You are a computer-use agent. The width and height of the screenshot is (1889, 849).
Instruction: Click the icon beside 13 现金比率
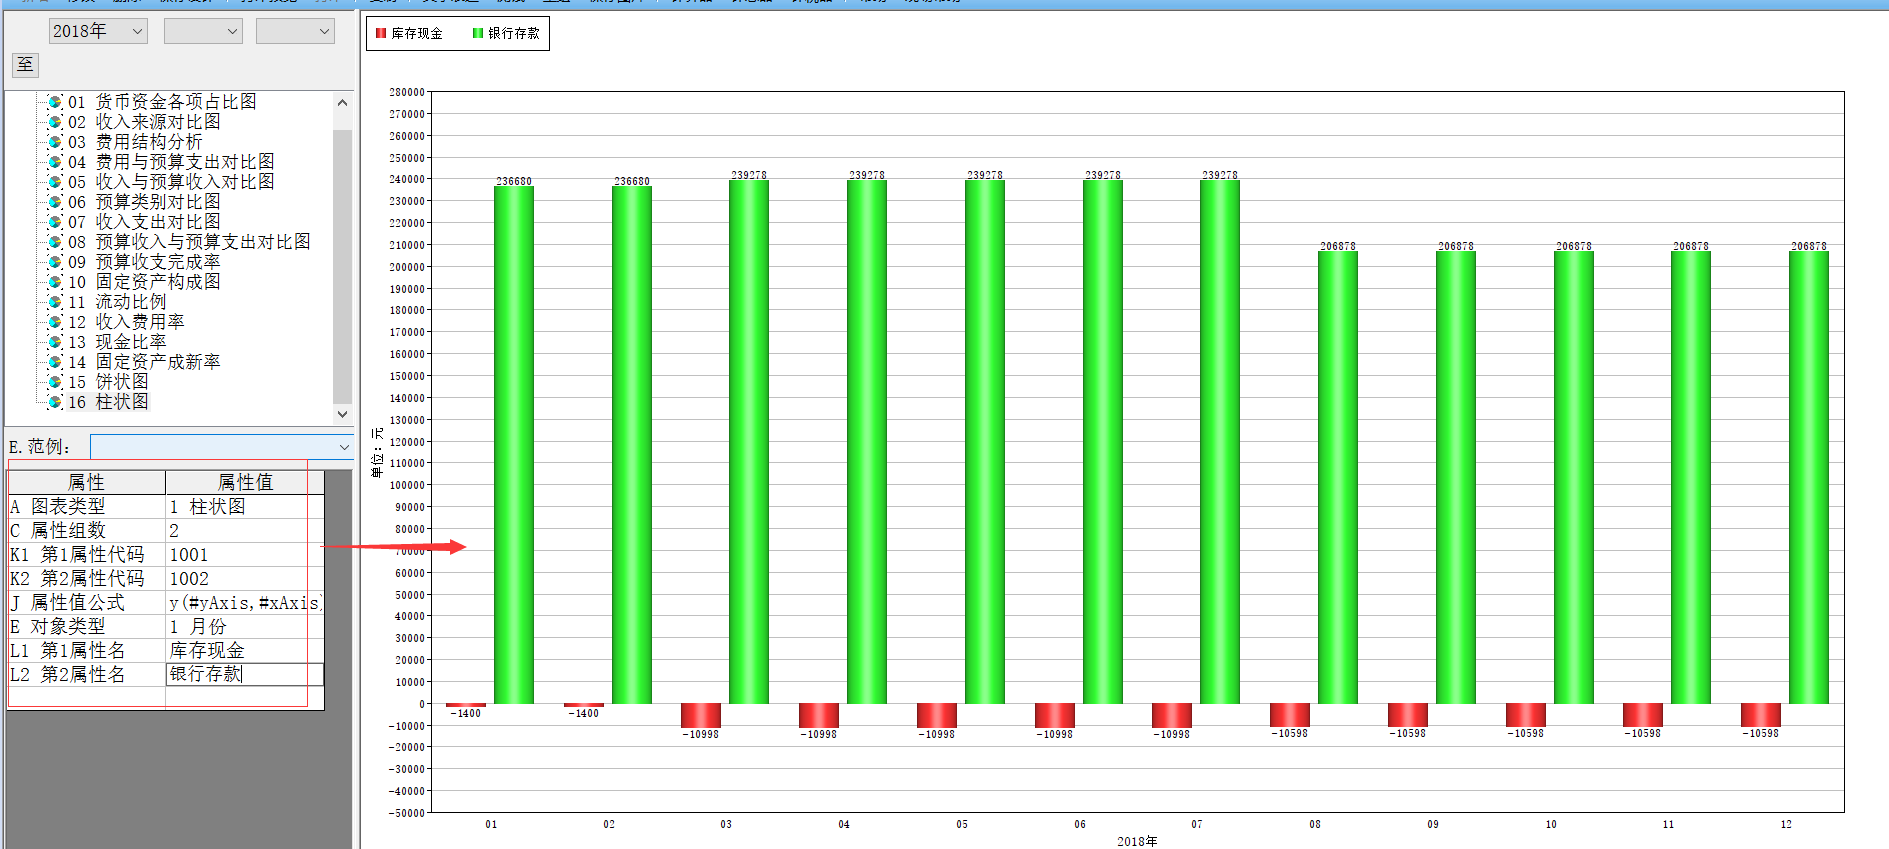(x=55, y=342)
